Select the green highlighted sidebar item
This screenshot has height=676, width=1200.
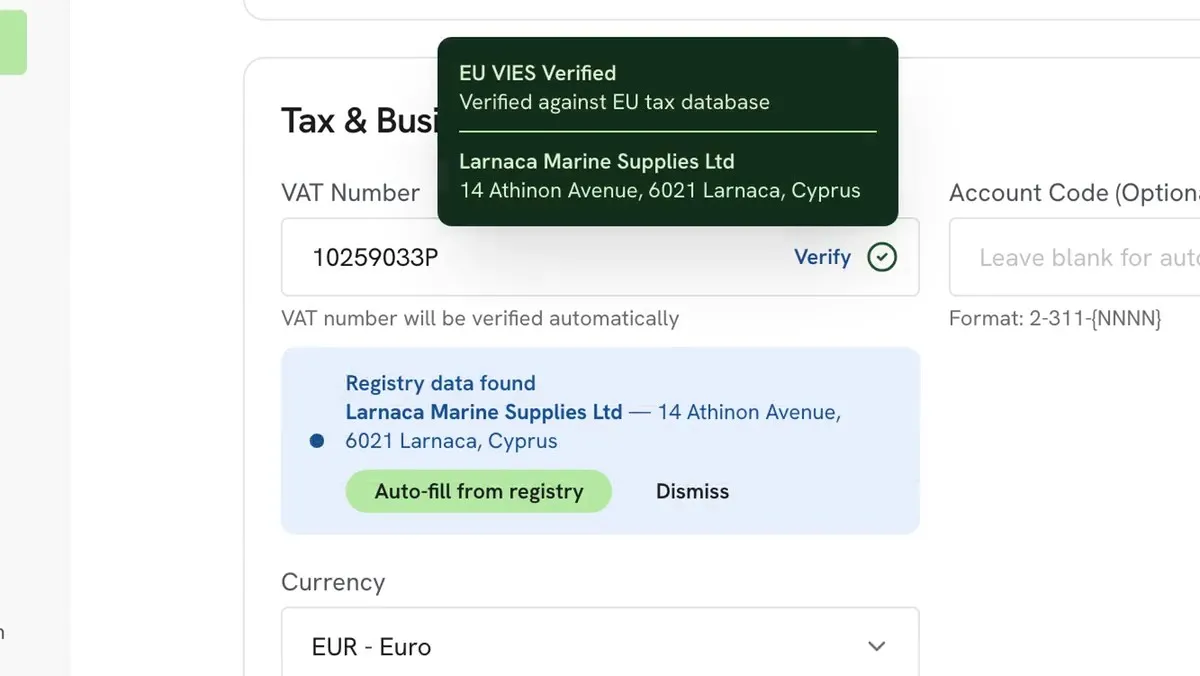(13, 37)
